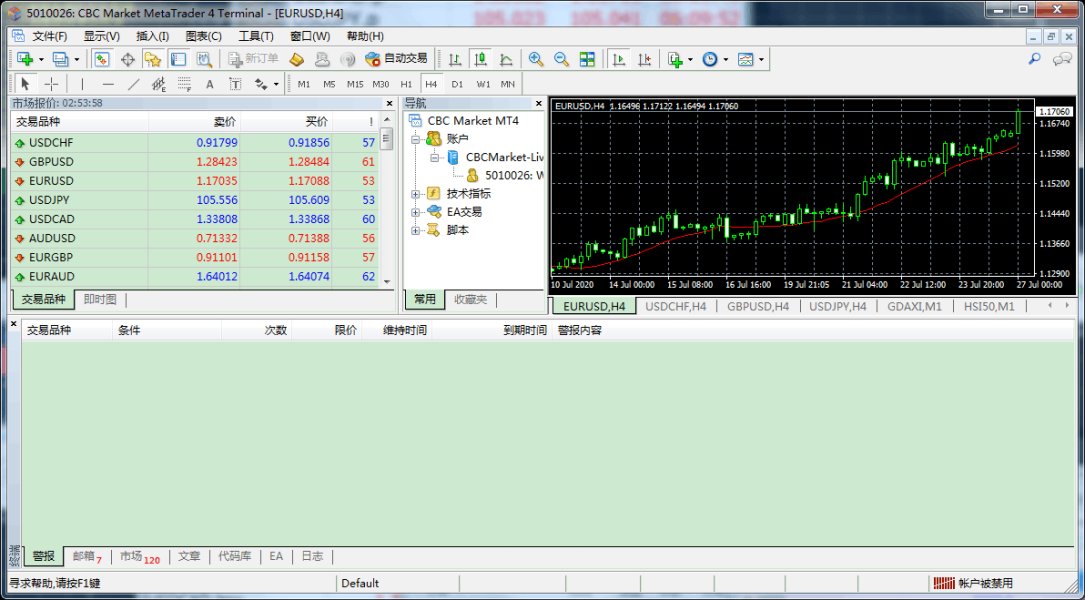Draw a horizontal line tool

tap(108, 84)
